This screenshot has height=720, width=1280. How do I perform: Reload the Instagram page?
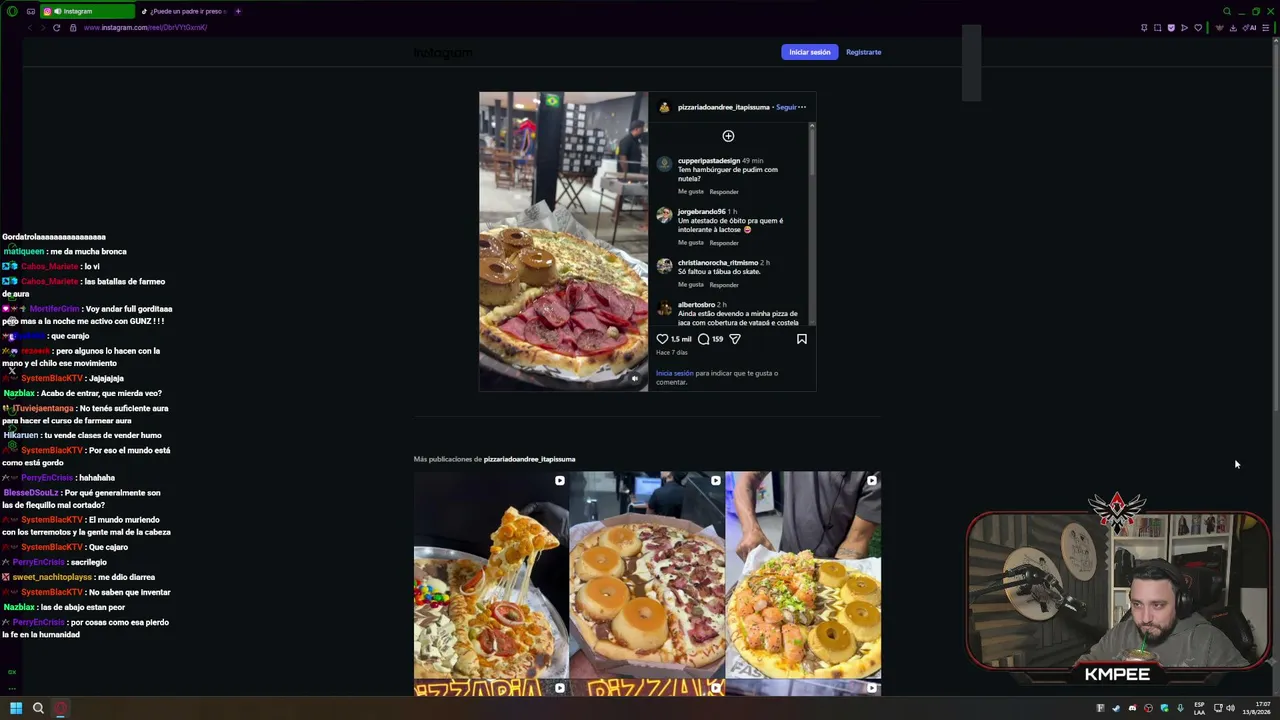pos(57,28)
